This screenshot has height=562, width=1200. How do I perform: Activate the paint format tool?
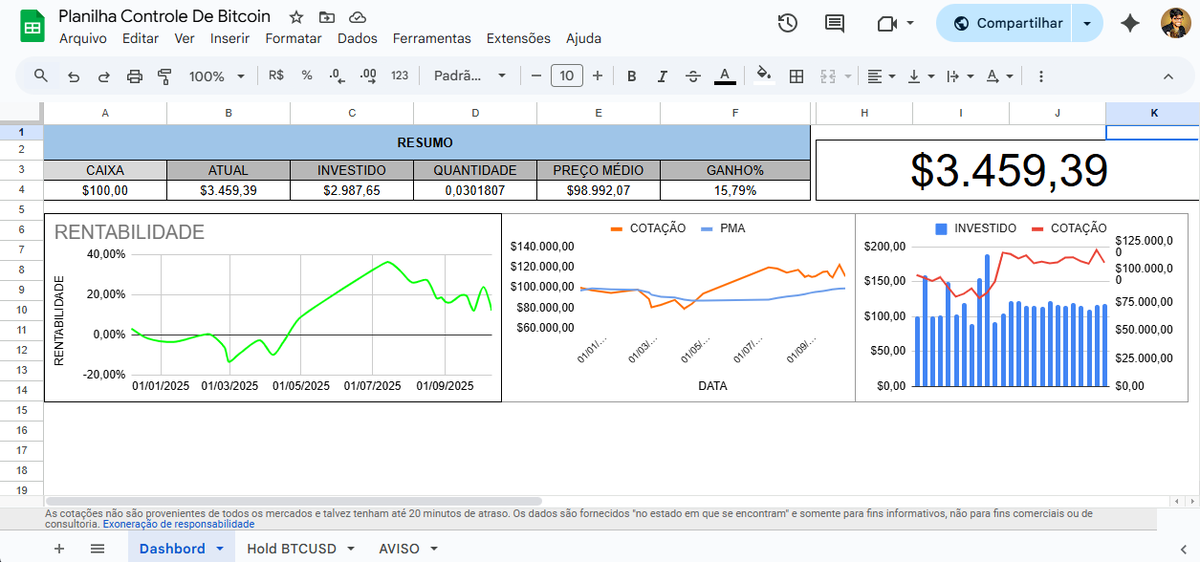point(165,76)
